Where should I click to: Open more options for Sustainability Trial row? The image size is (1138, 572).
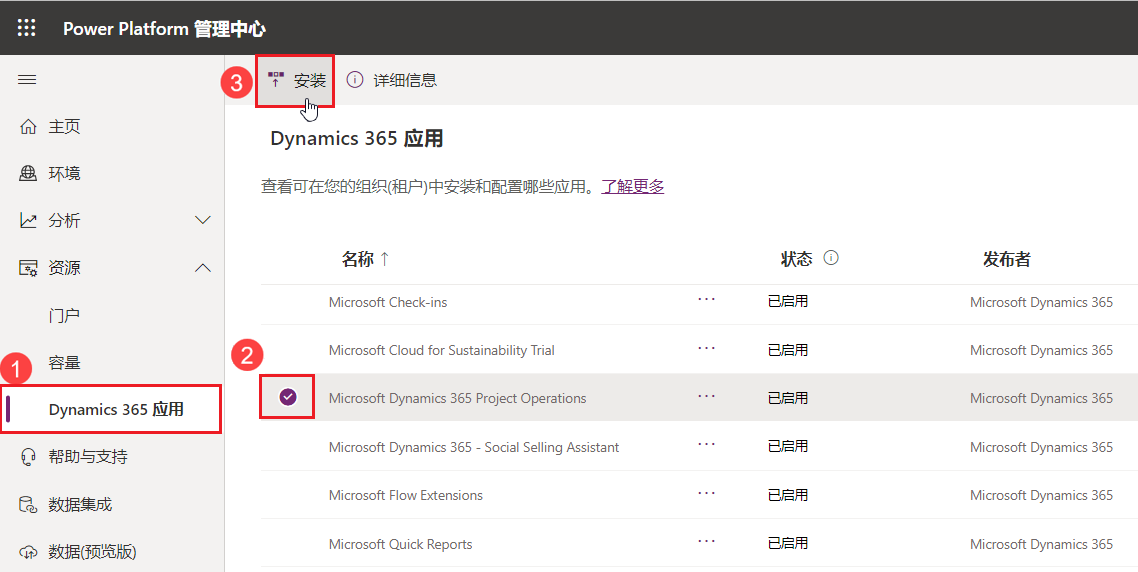point(706,348)
